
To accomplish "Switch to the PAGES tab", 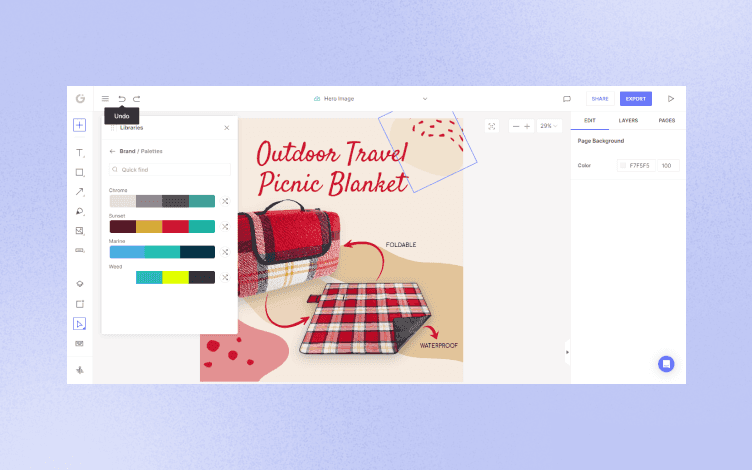I will coord(666,120).
